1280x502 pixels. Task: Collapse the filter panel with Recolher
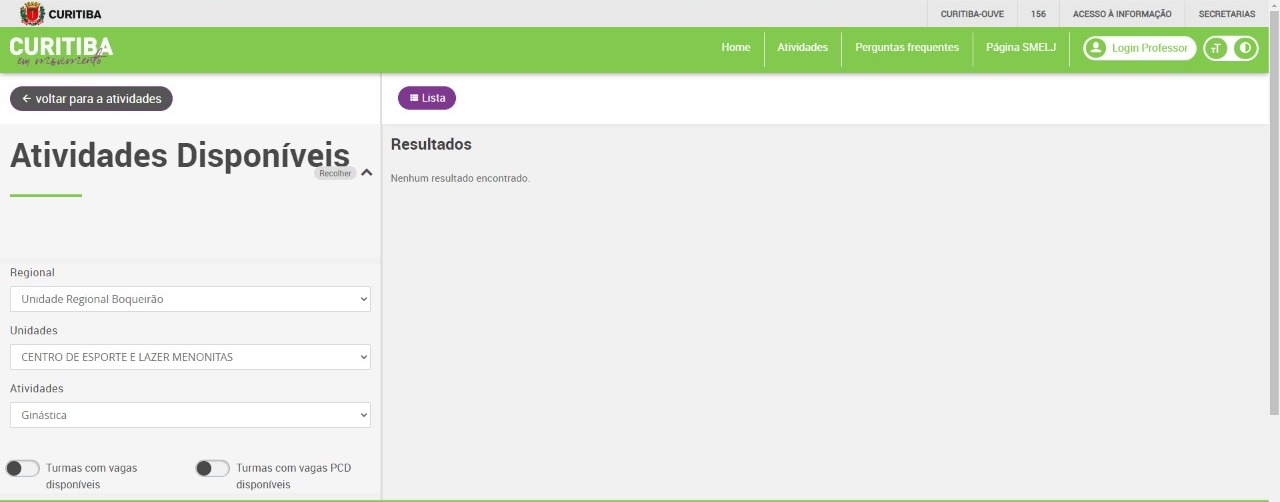(x=335, y=173)
